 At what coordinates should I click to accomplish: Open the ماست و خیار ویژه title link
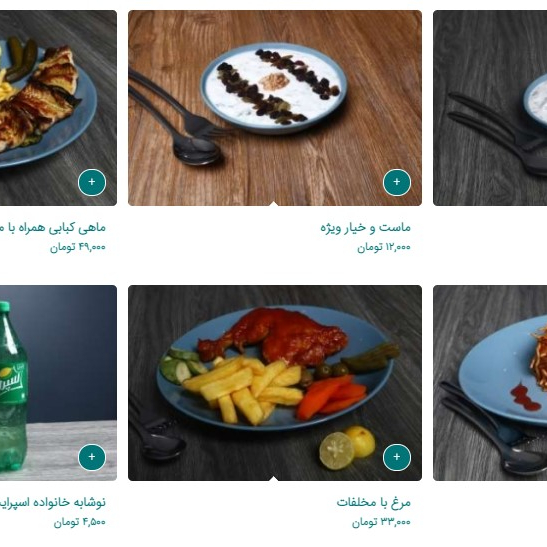pyautogui.click(x=365, y=228)
